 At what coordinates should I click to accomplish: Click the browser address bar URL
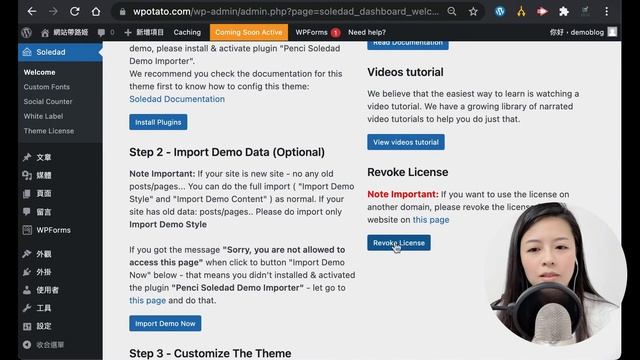(x=286, y=11)
